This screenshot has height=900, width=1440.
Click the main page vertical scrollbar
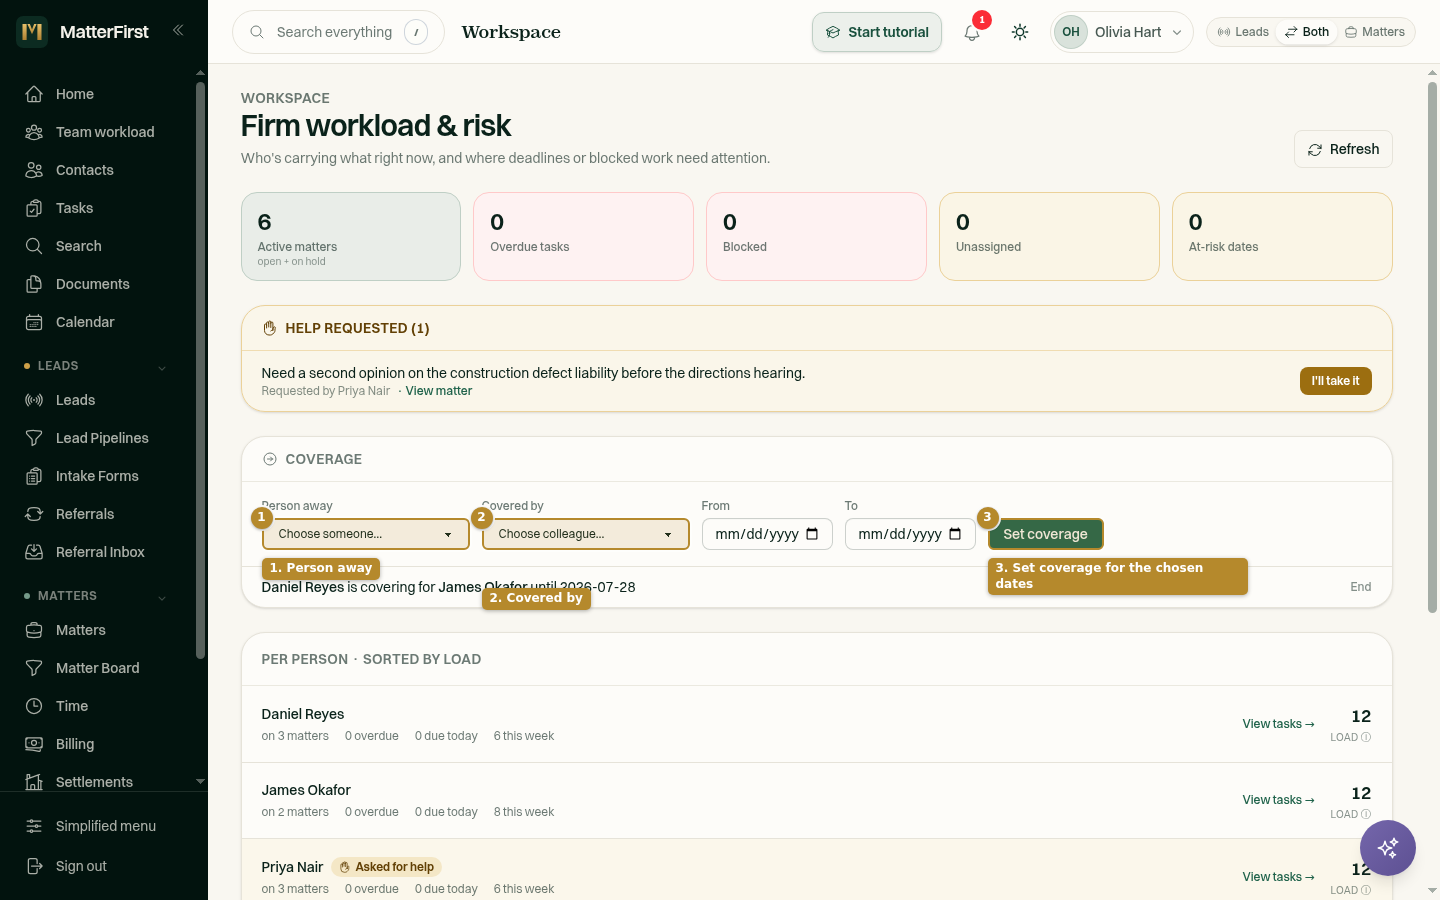[1432, 347]
